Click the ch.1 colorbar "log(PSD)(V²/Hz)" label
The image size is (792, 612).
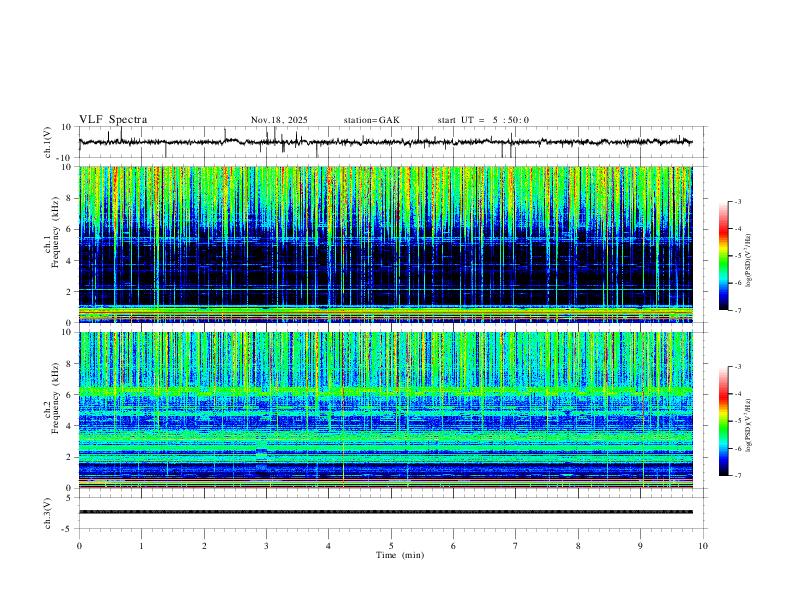[x=749, y=261]
